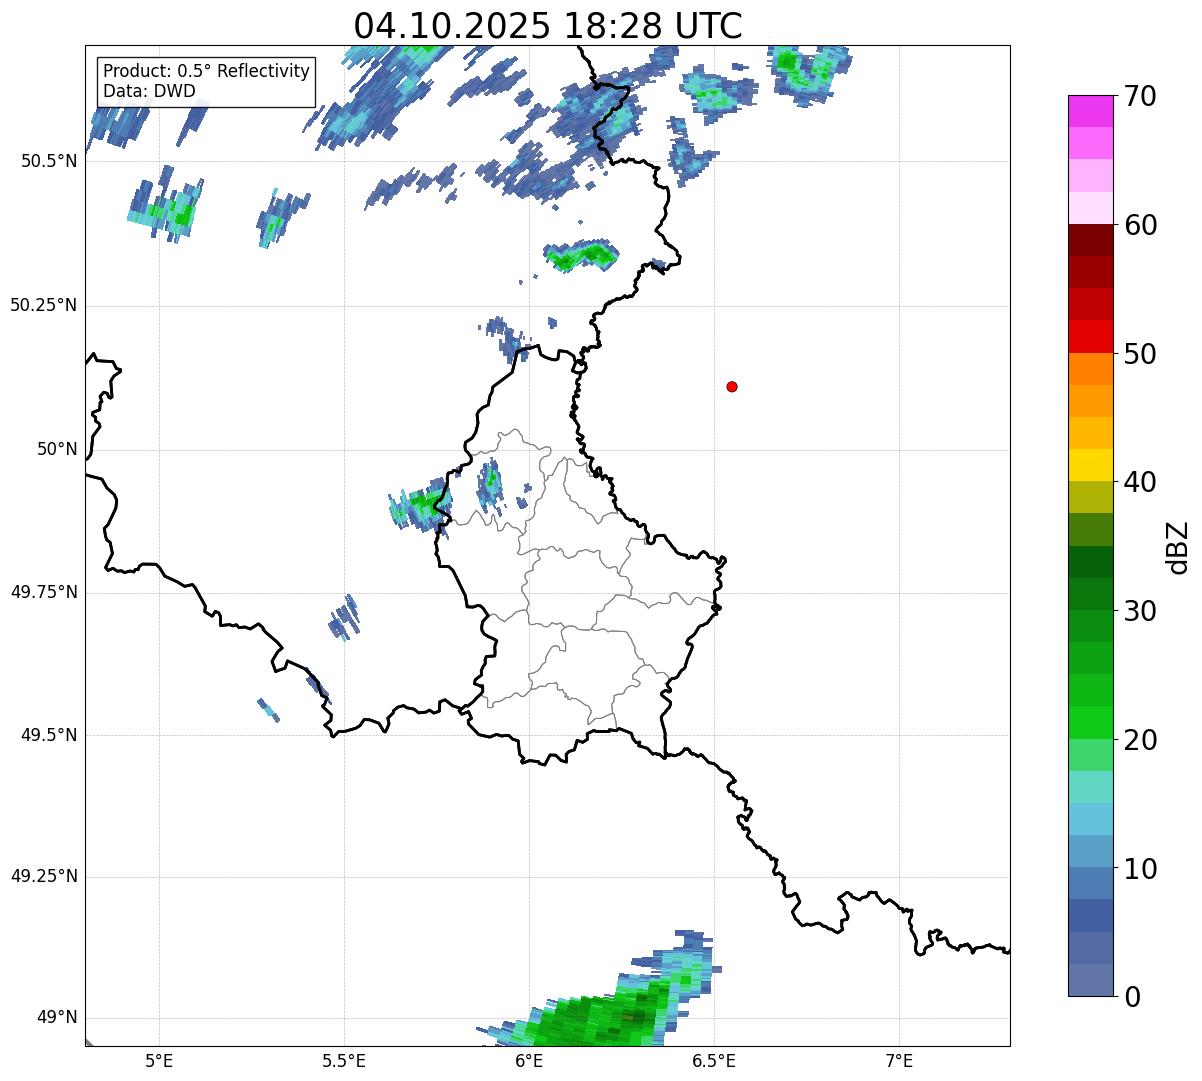1202x1081 pixels.
Task: Click the 5.5°E longitude label
Action: [344, 1060]
